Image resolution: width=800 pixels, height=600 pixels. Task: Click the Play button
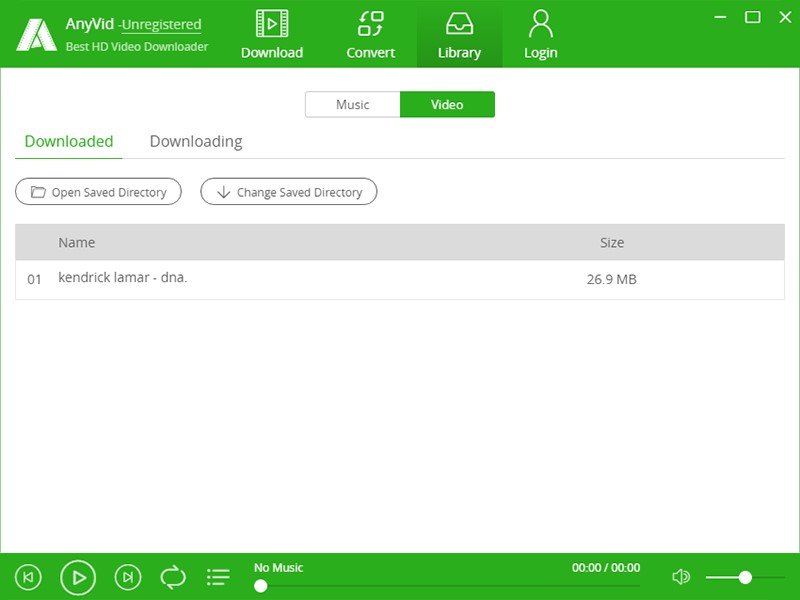78,578
